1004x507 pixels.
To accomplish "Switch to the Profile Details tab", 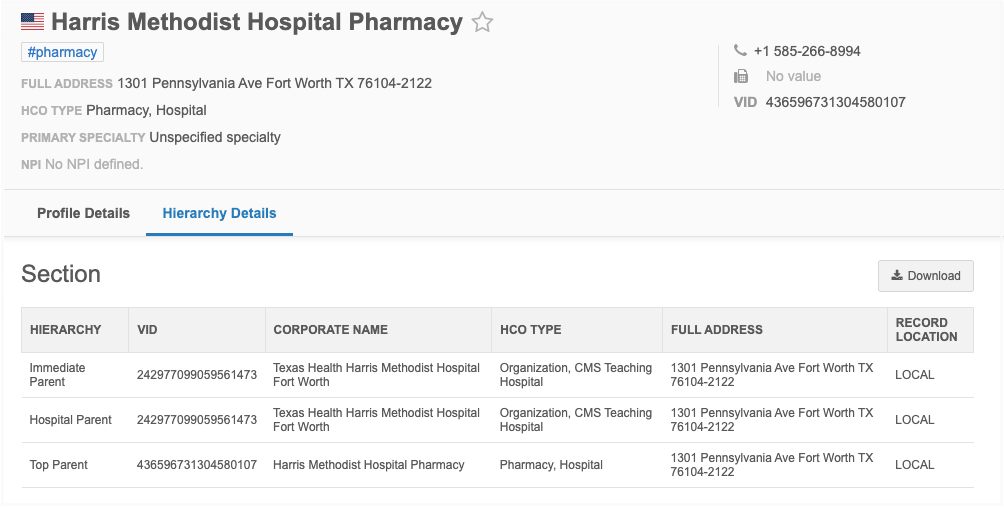I will 83,213.
